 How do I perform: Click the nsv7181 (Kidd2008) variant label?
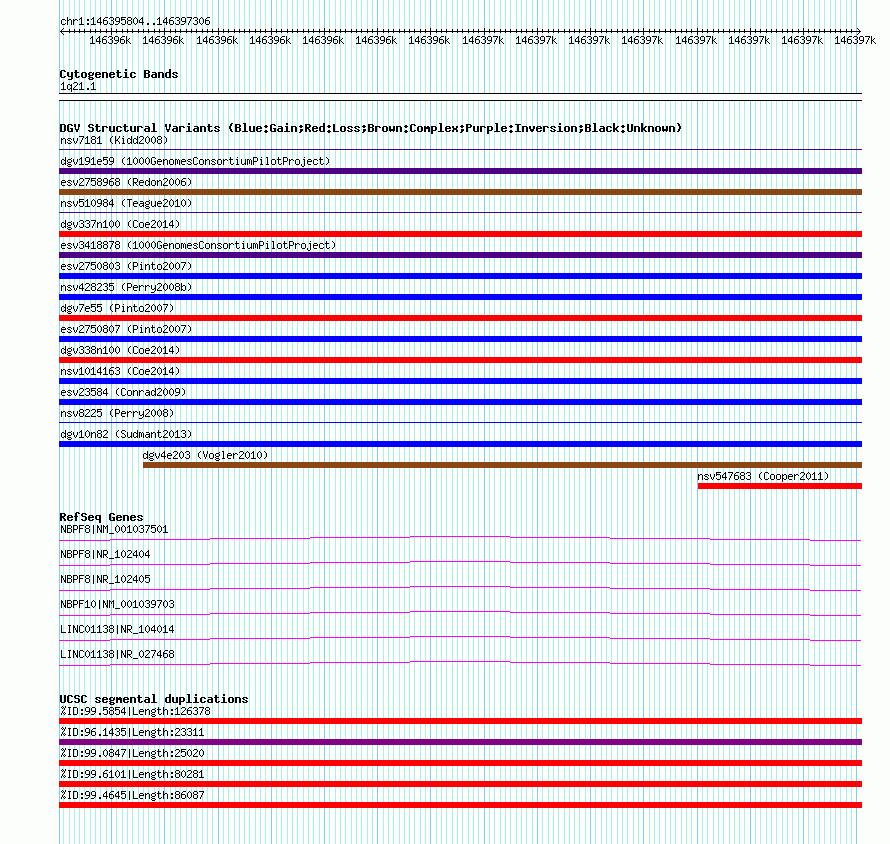click(114, 140)
